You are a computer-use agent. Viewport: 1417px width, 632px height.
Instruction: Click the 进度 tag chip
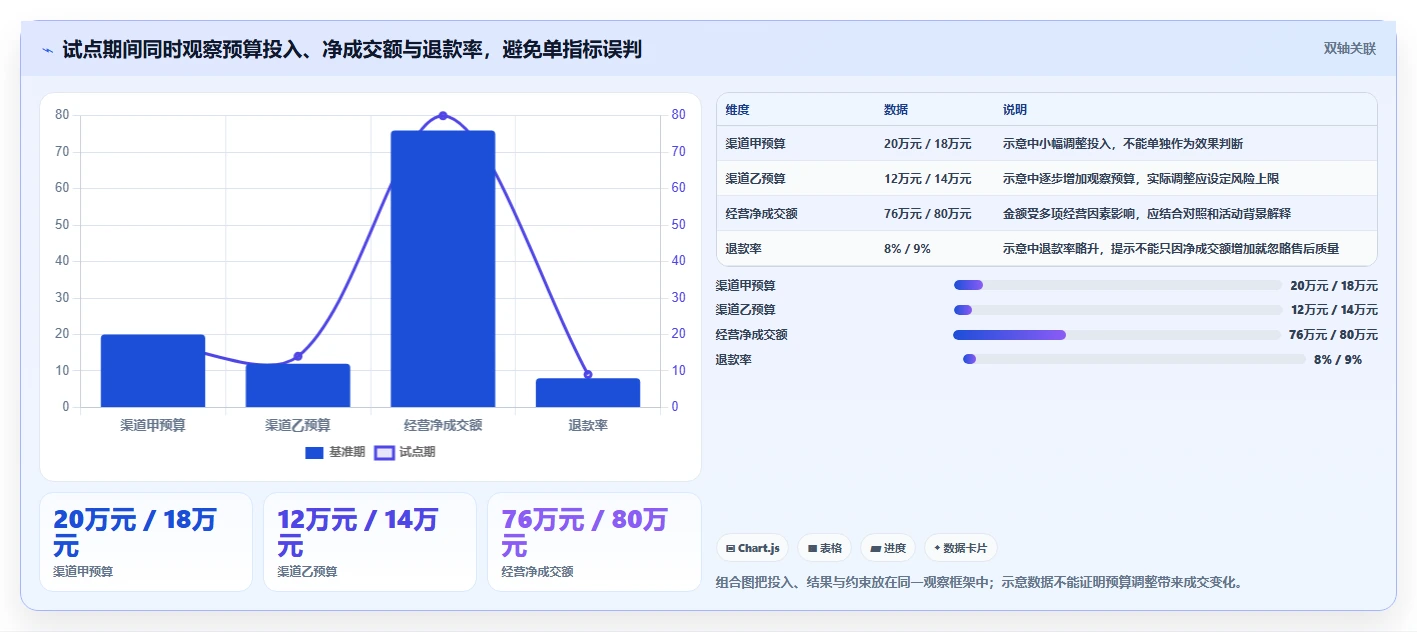point(888,548)
